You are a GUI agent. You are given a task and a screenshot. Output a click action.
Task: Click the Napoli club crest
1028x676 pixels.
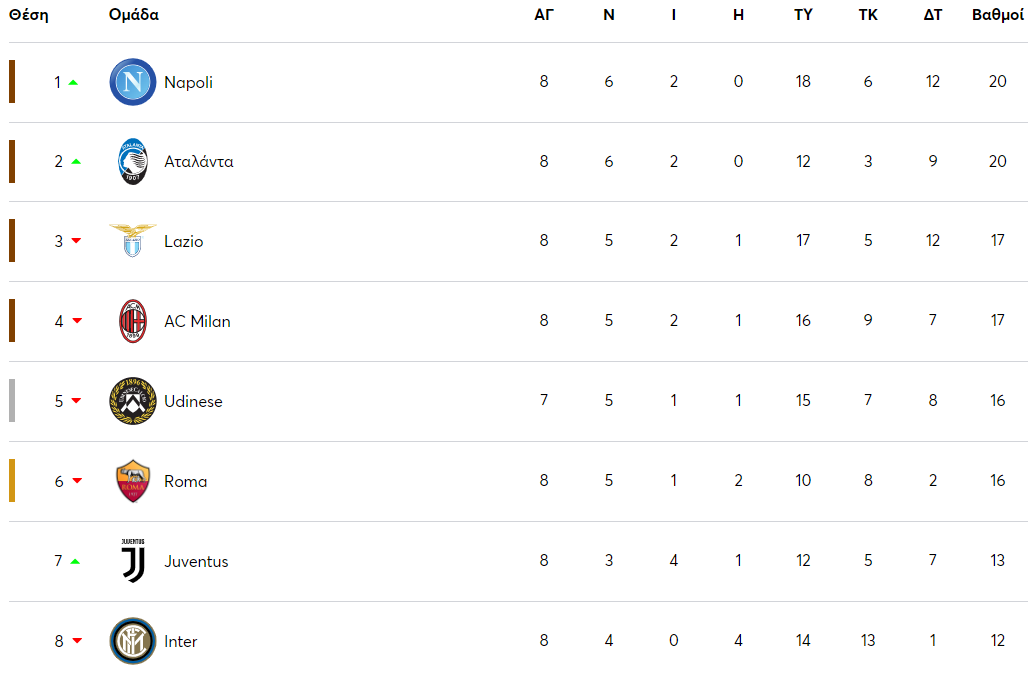[x=133, y=82]
